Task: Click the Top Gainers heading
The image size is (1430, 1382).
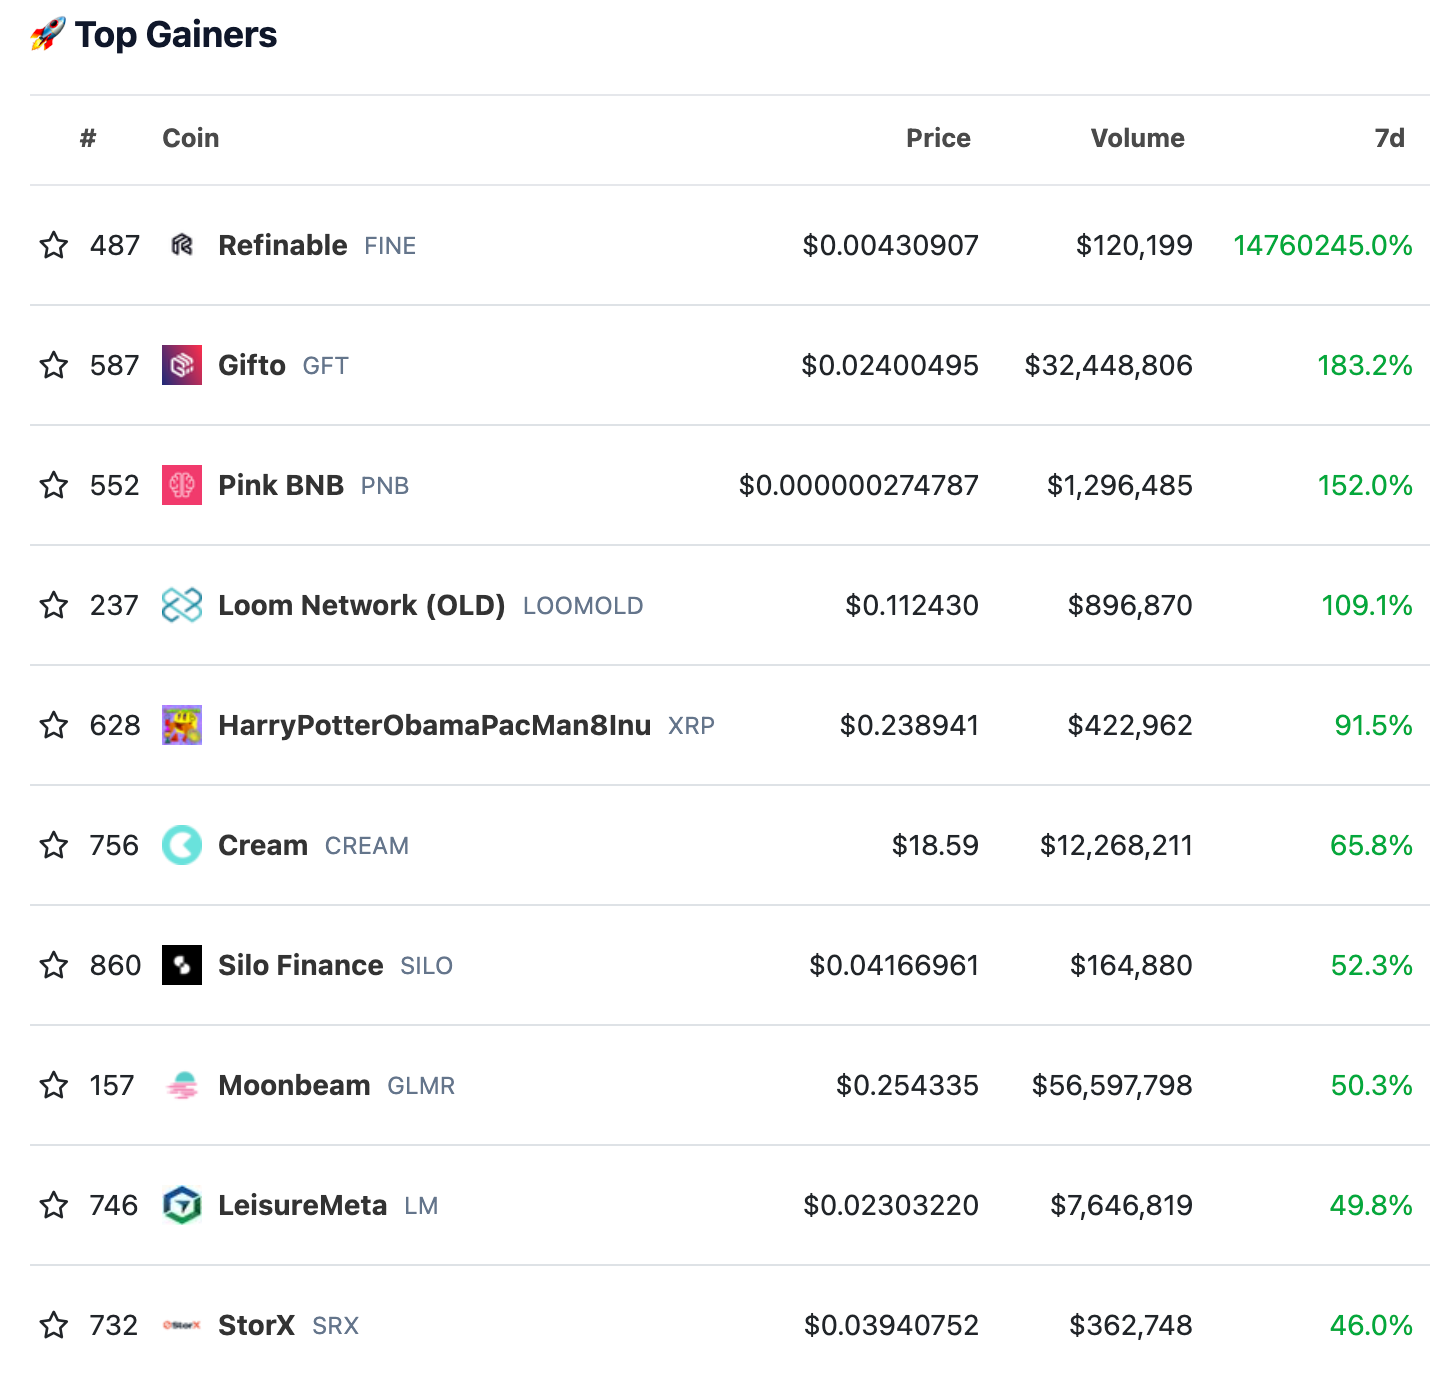Action: (176, 34)
